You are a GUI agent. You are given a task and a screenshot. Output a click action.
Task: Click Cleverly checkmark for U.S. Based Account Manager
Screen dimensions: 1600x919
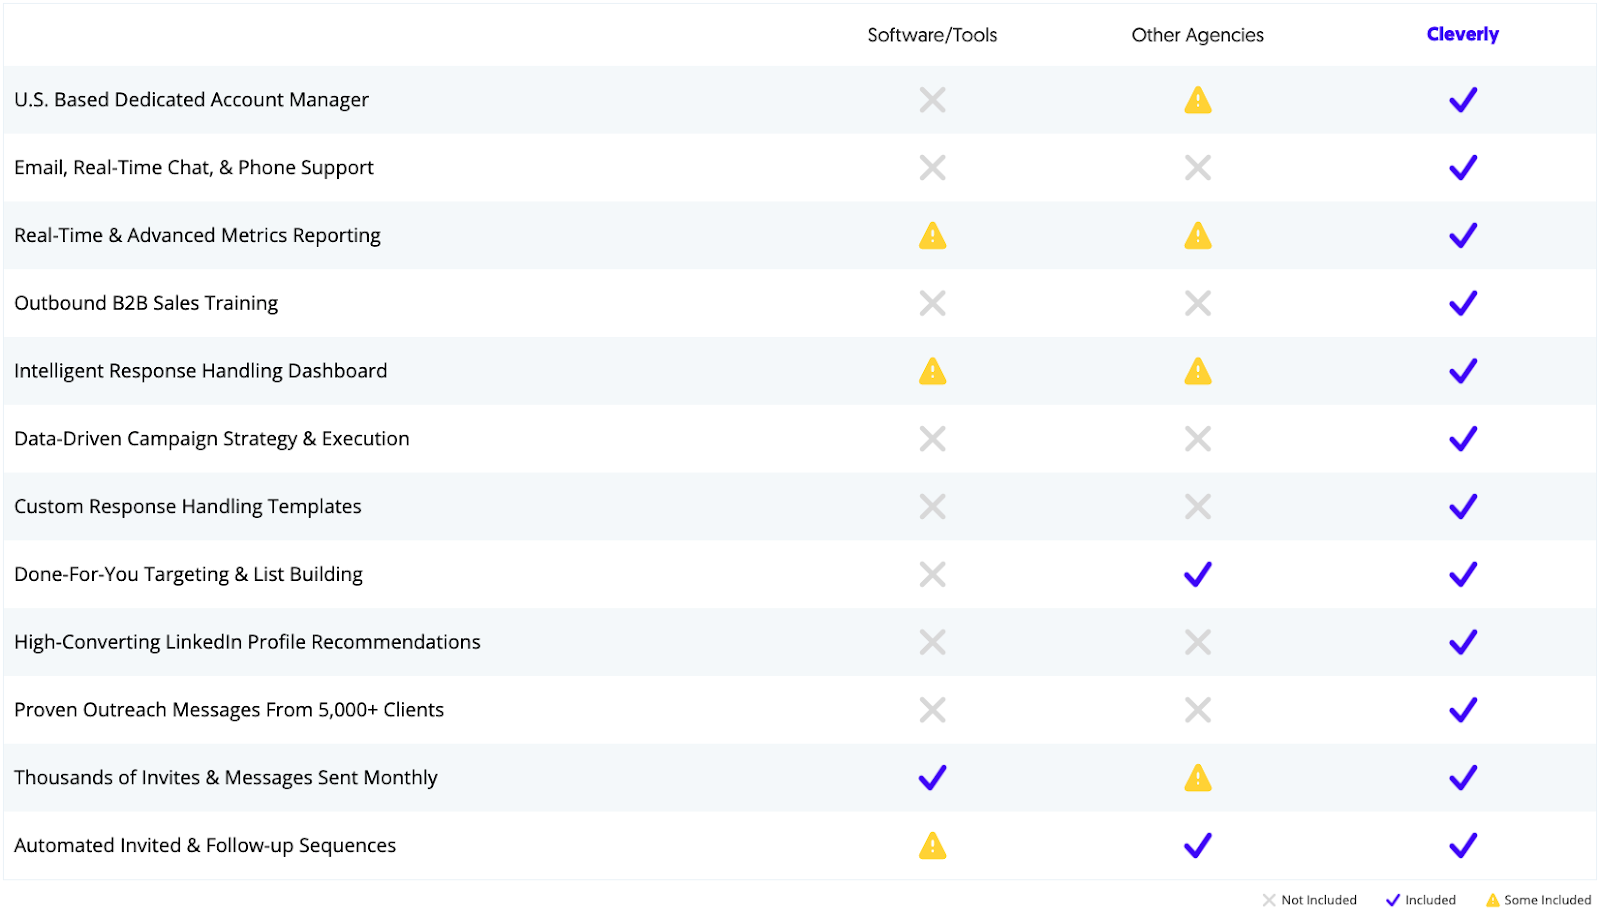coord(1463,100)
